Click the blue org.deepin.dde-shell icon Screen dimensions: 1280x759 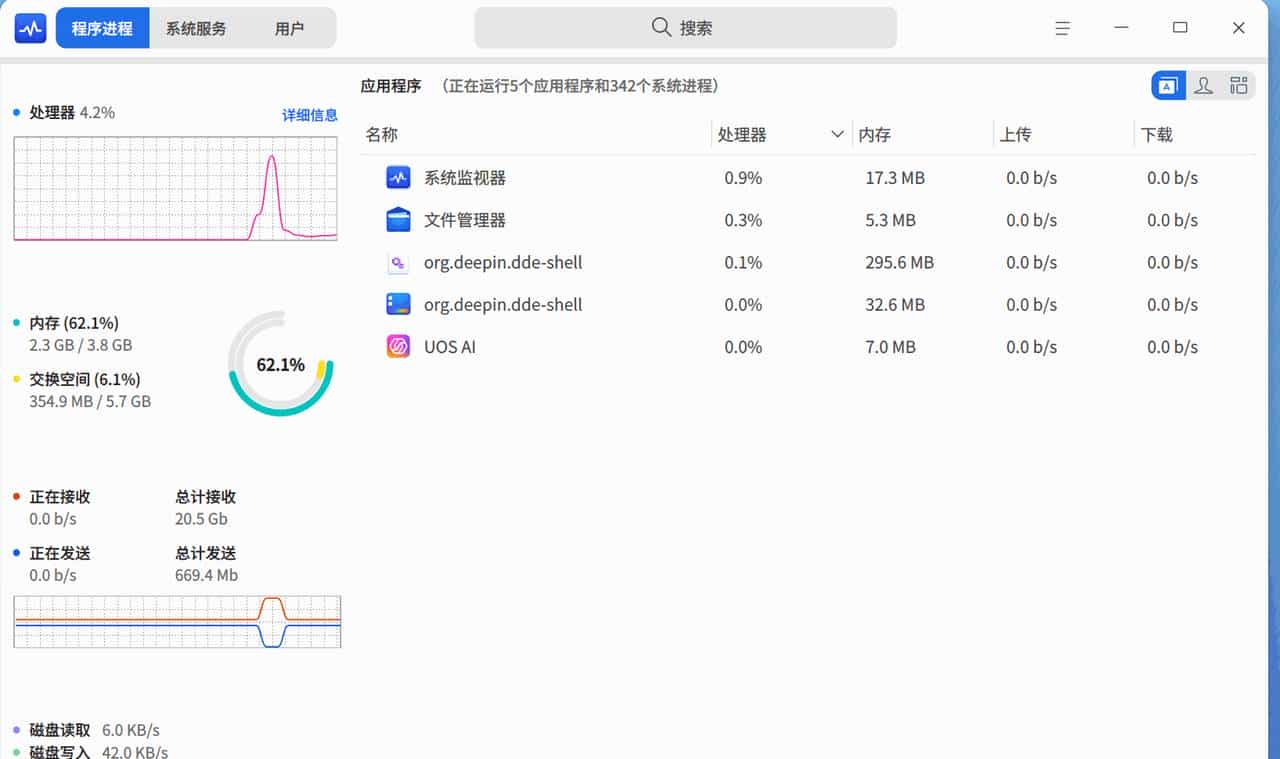click(x=398, y=304)
